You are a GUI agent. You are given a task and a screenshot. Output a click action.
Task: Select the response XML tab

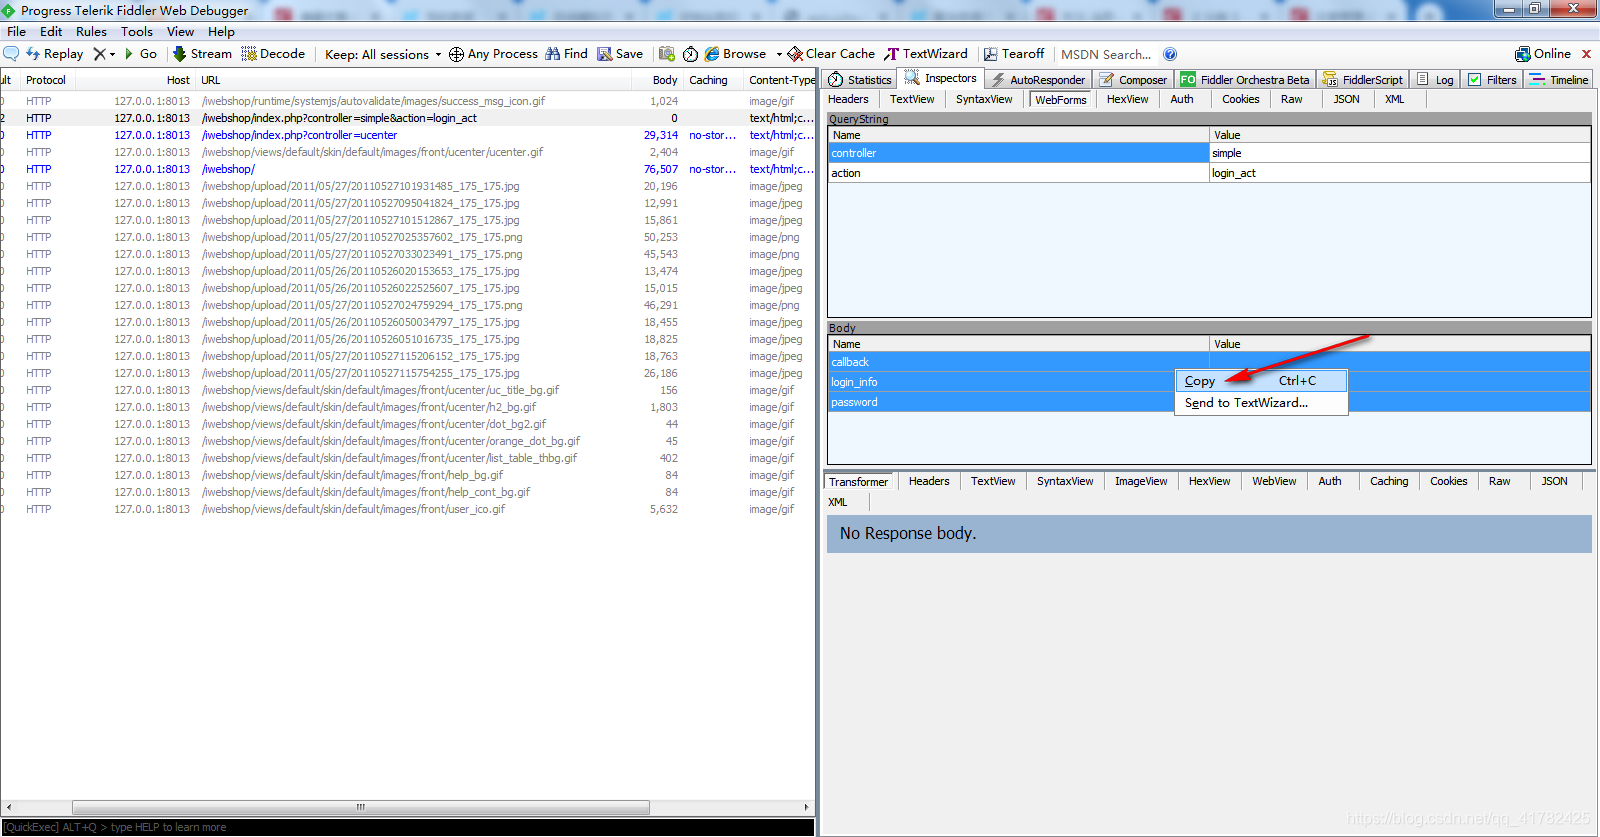[x=838, y=502]
